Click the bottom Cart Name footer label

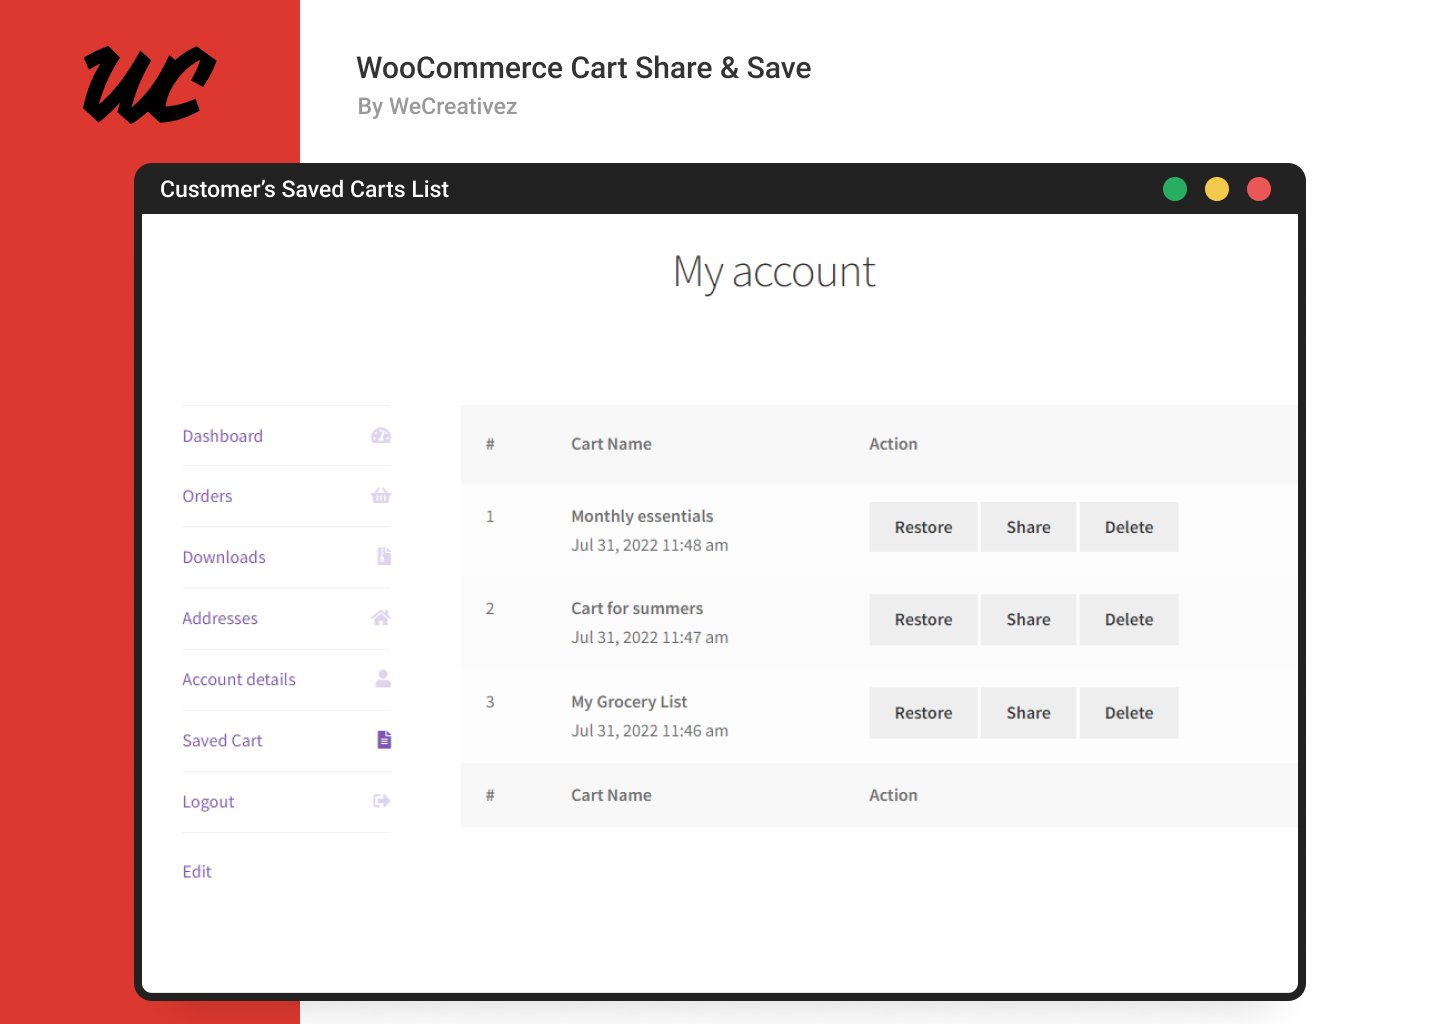pos(611,795)
